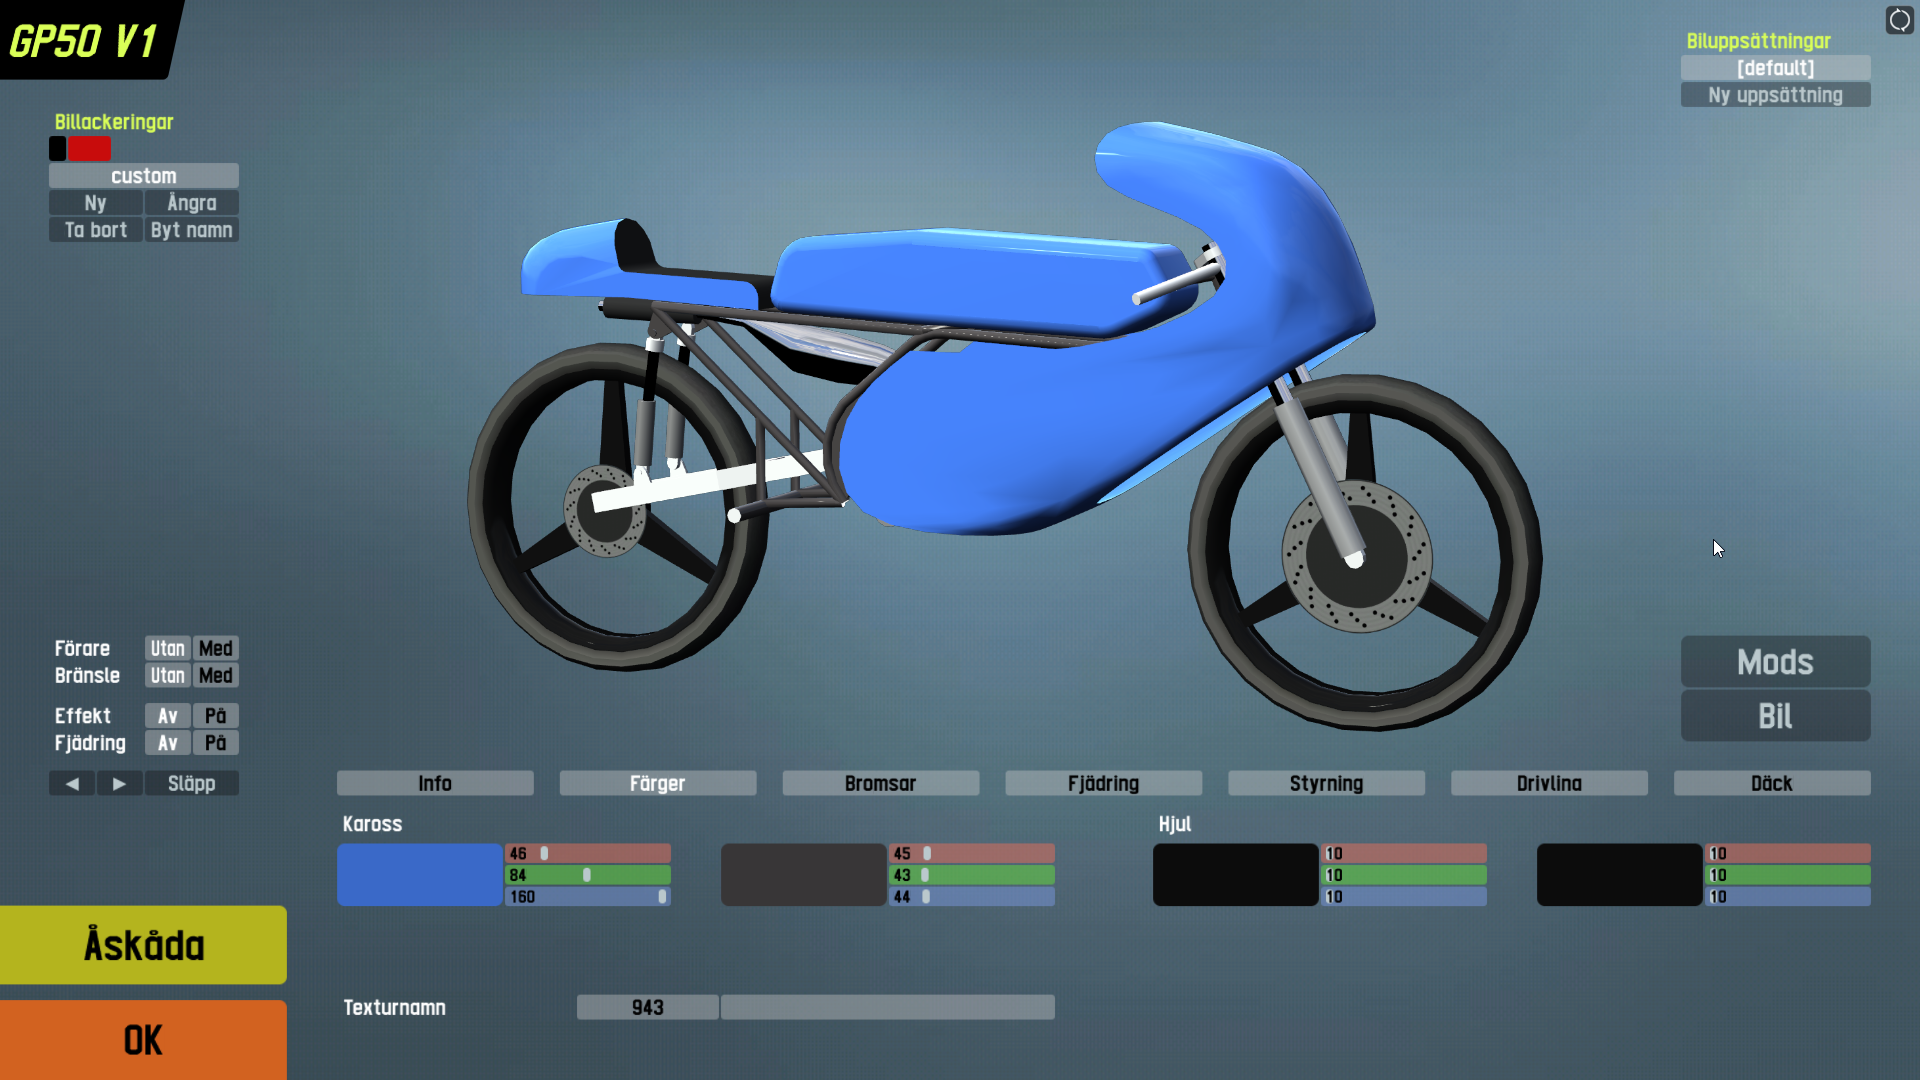Open the Däck tab
This screenshot has height=1080, width=1920.
tap(1771, 783)
